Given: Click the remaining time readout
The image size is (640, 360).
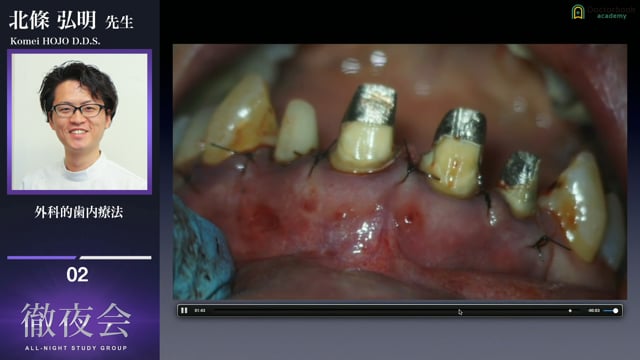Looking at the screenshot, I should coord(594,311).
